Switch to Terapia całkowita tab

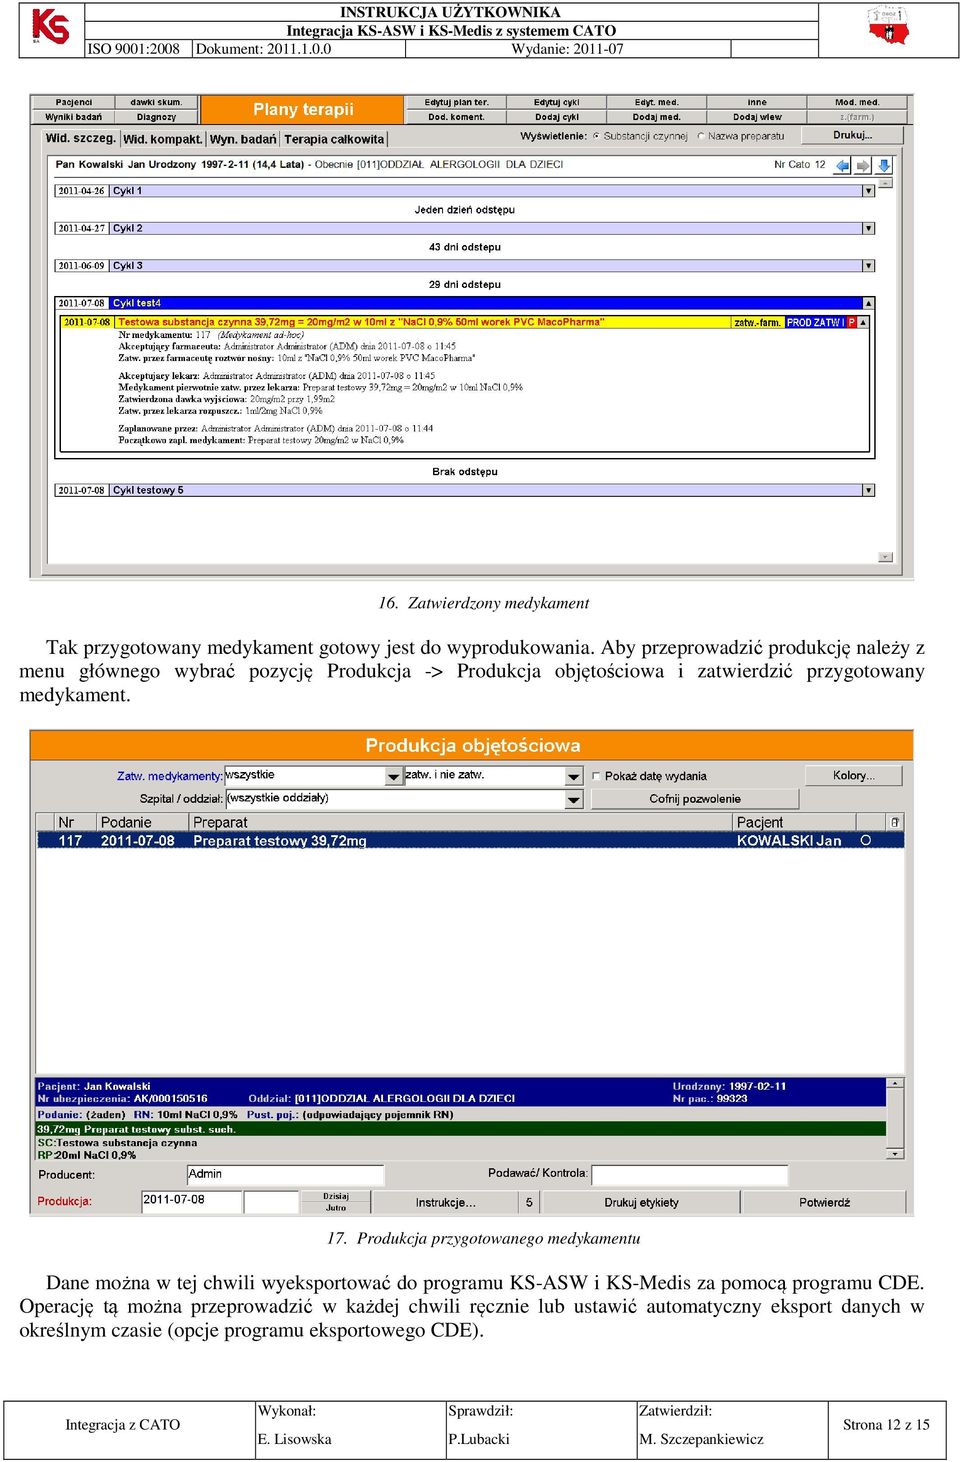(x=334, y=139)
